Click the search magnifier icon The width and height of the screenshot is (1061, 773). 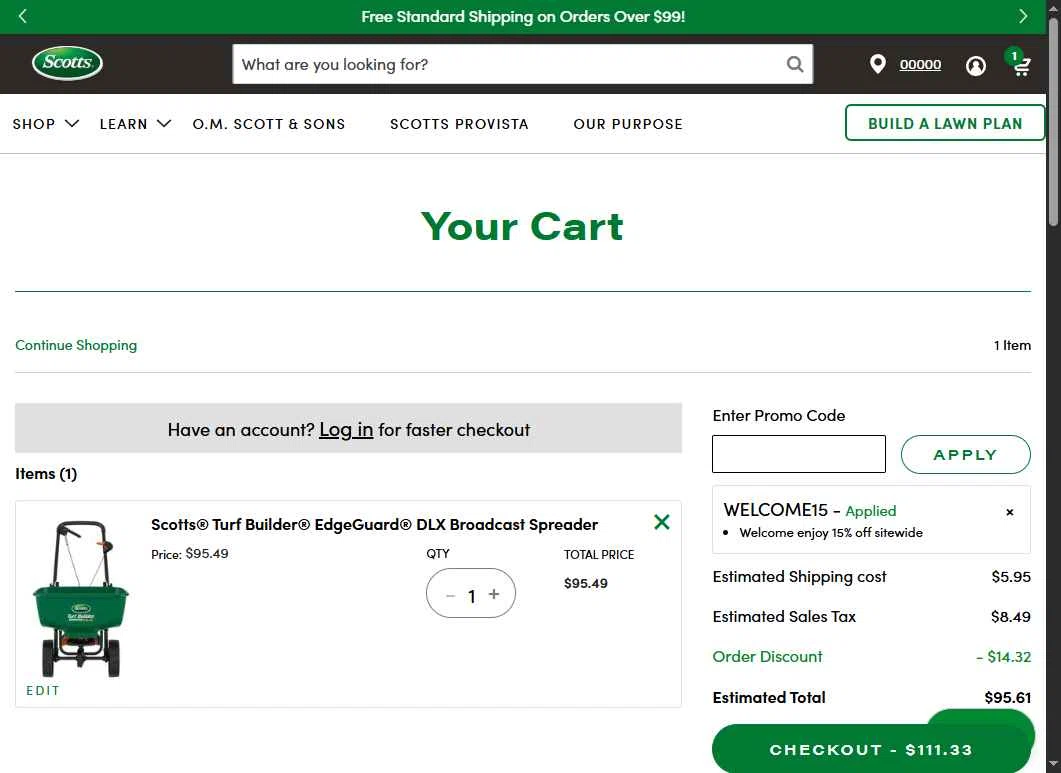(x=795, y=64)
